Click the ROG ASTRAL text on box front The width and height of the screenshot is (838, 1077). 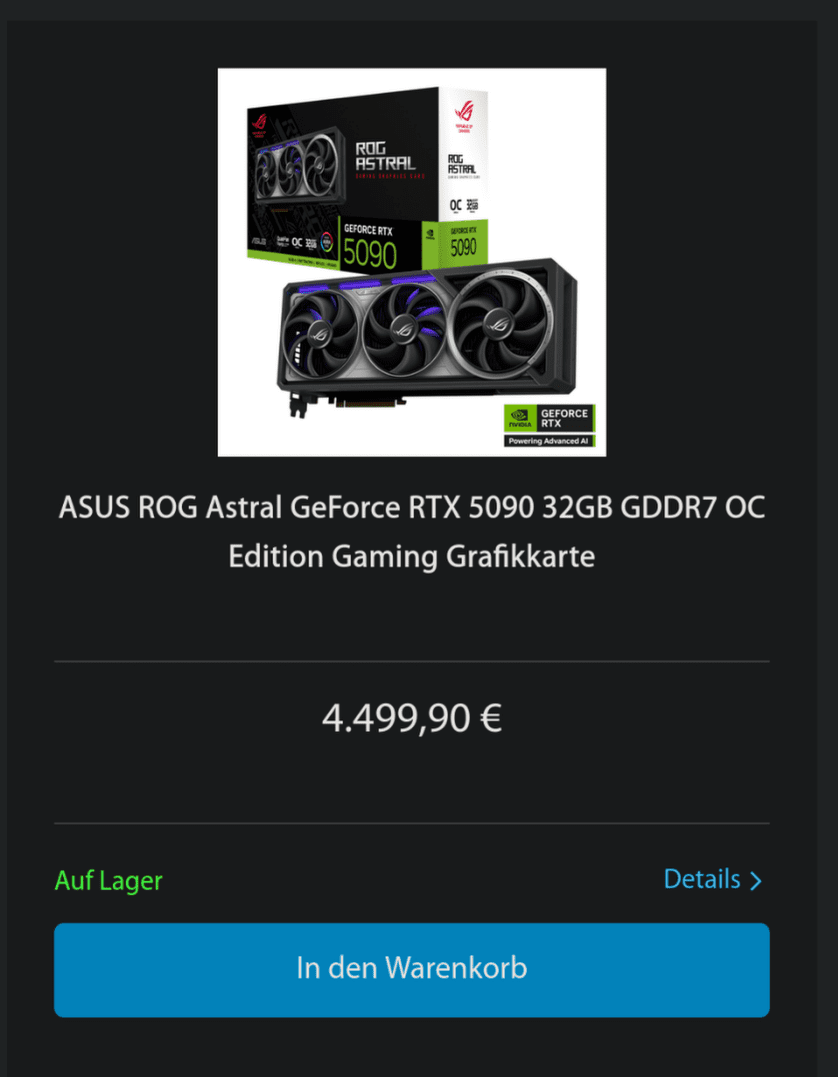(x=385, y=156)
